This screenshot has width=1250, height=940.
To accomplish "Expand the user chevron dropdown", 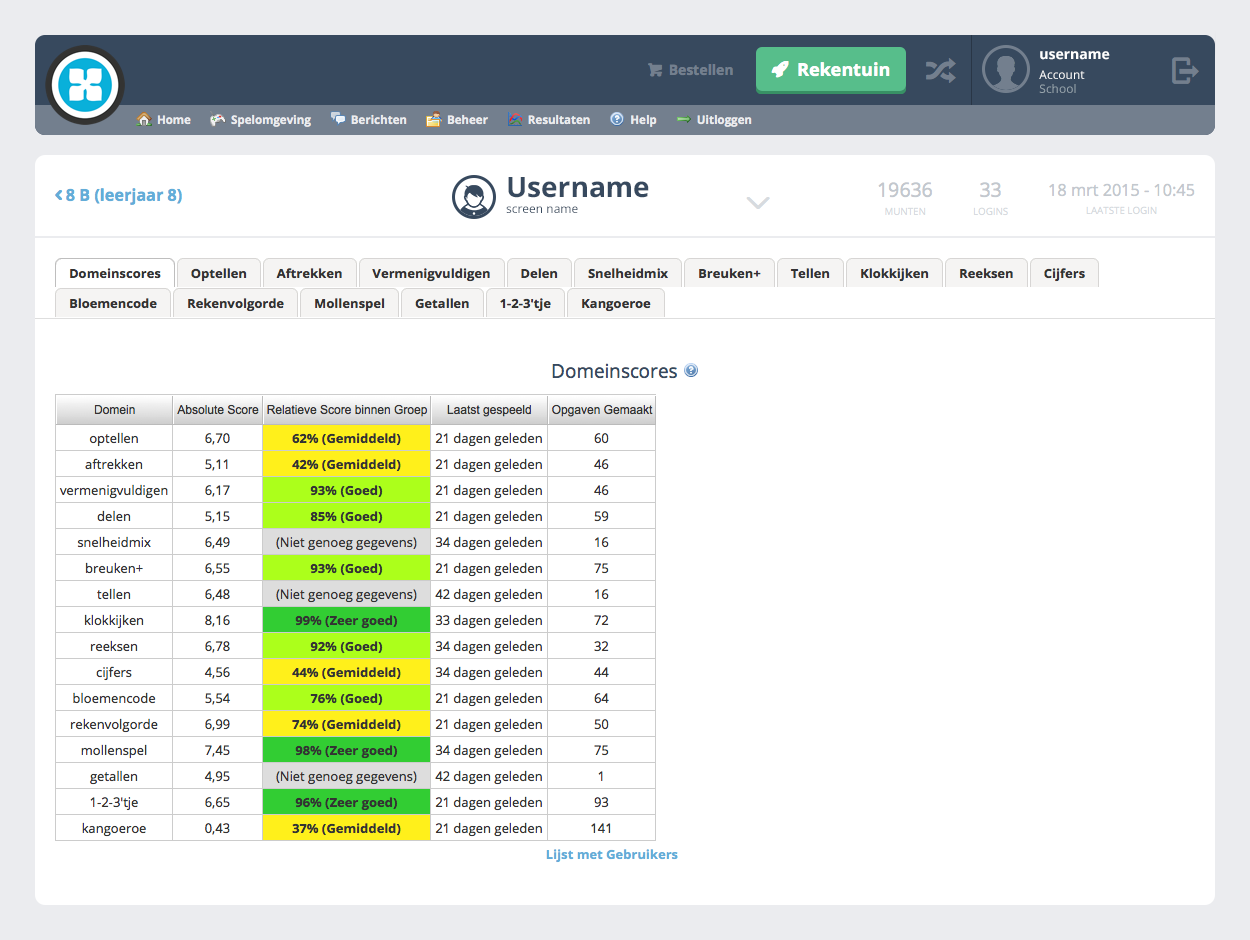I will [x=758, y=203].
